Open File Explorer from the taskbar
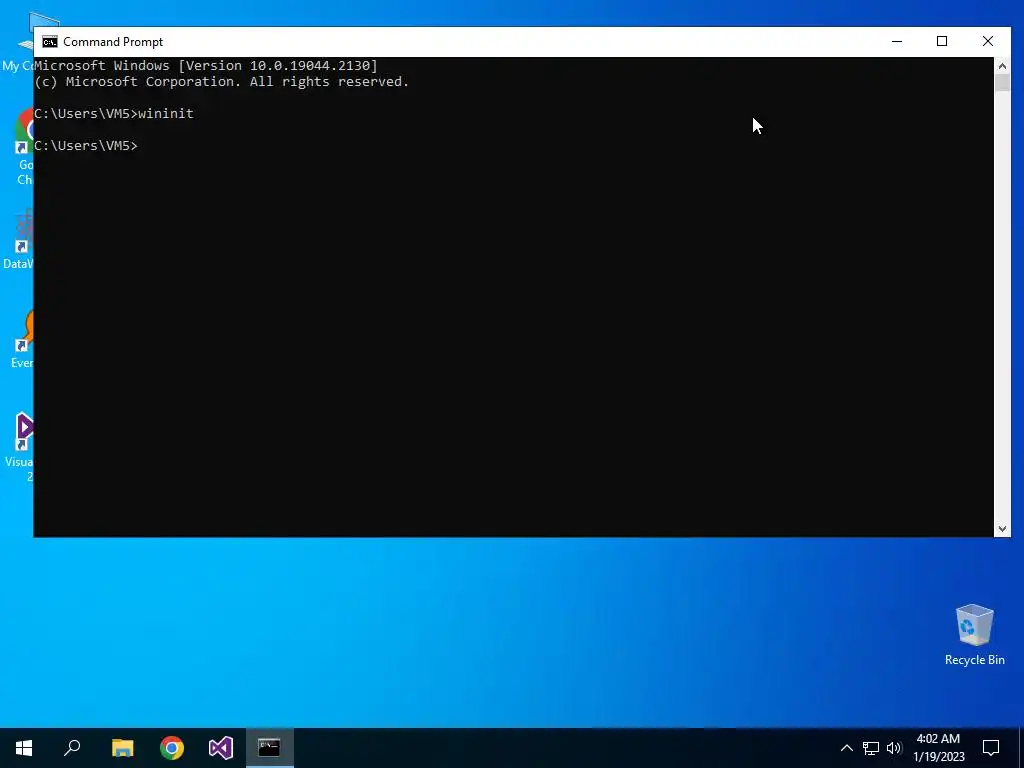Viewport: 1024px width, 768px height. pos(122,748)
